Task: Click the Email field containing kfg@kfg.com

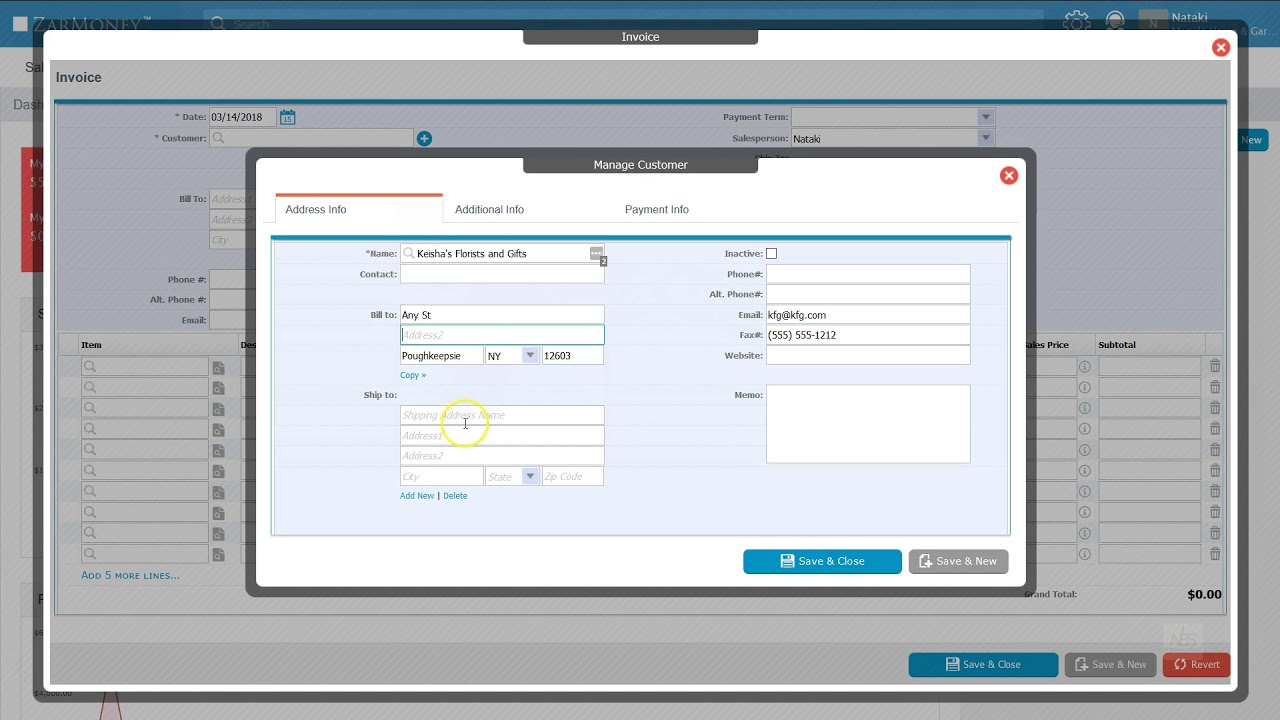Action: click(868, 315)
